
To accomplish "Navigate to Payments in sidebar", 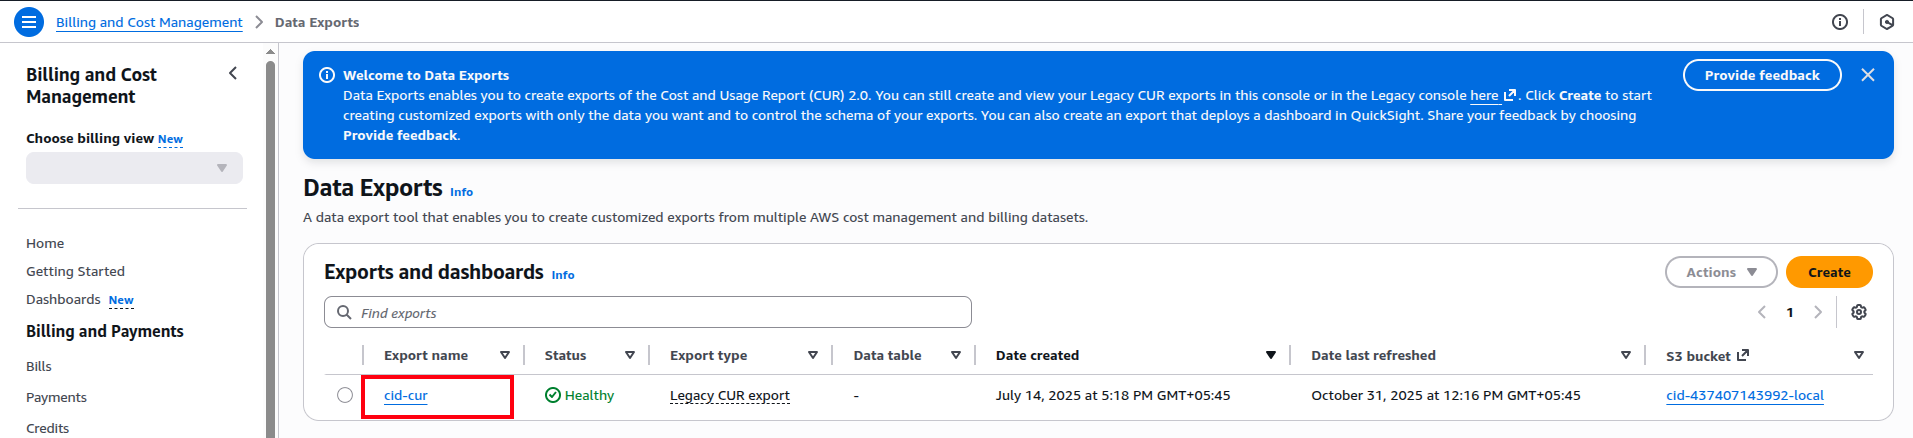I will click(56, 397).
